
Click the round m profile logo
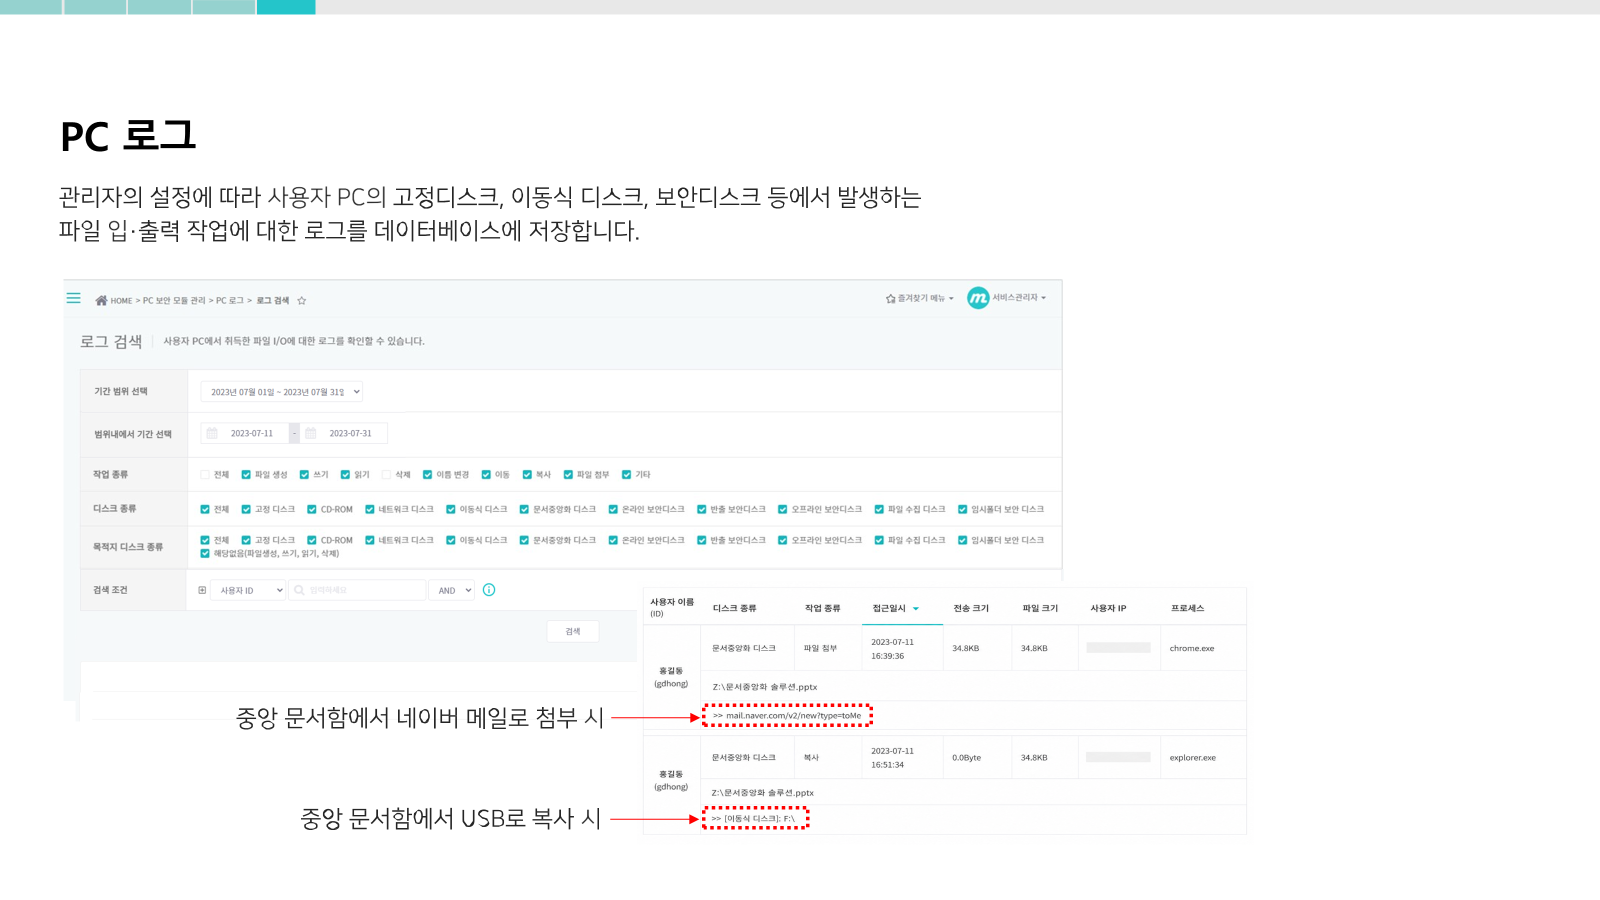978,298
